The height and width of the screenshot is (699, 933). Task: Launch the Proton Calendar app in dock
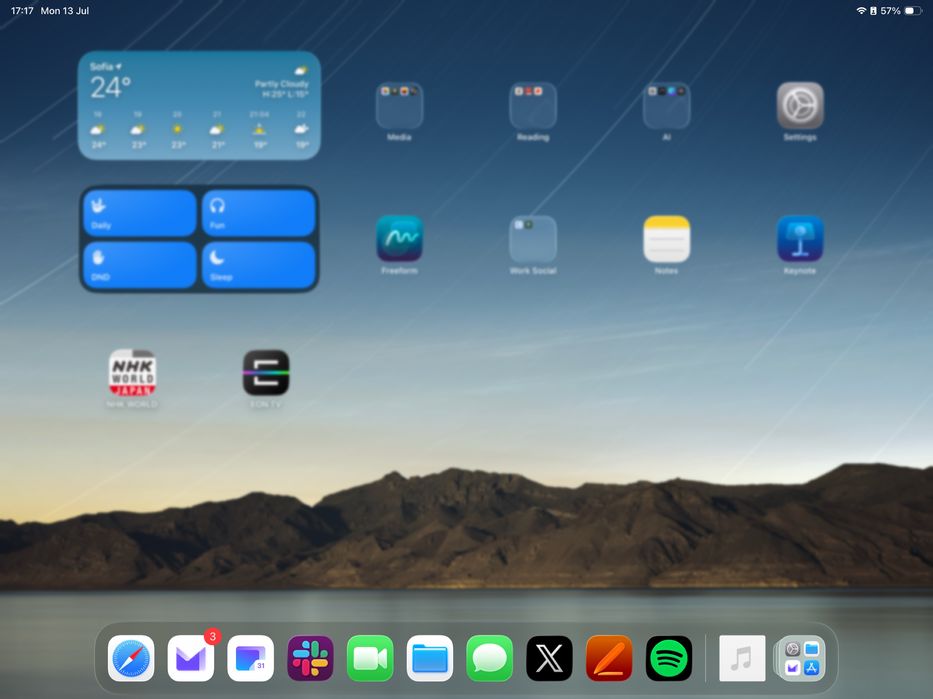251,658
